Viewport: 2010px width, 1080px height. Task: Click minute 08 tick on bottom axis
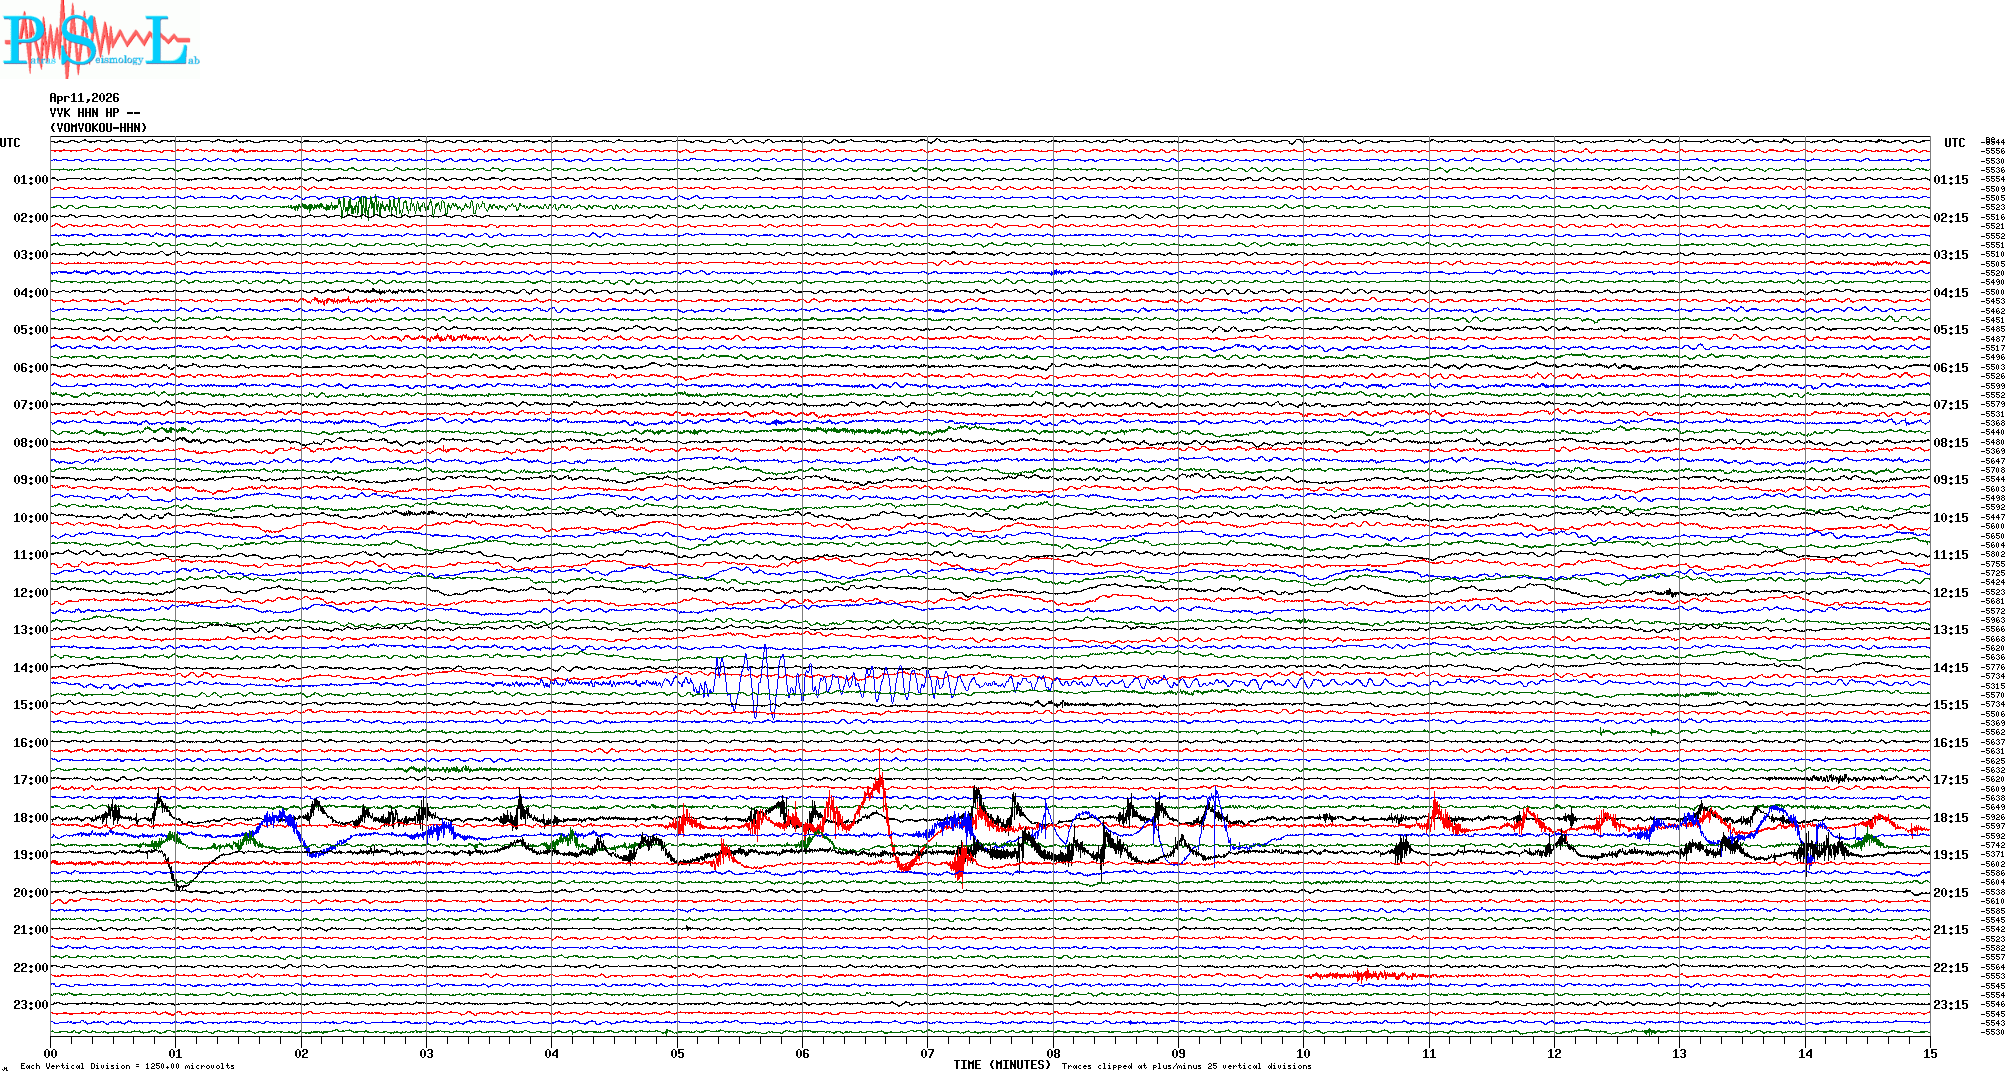[x=1053, y=1054]
